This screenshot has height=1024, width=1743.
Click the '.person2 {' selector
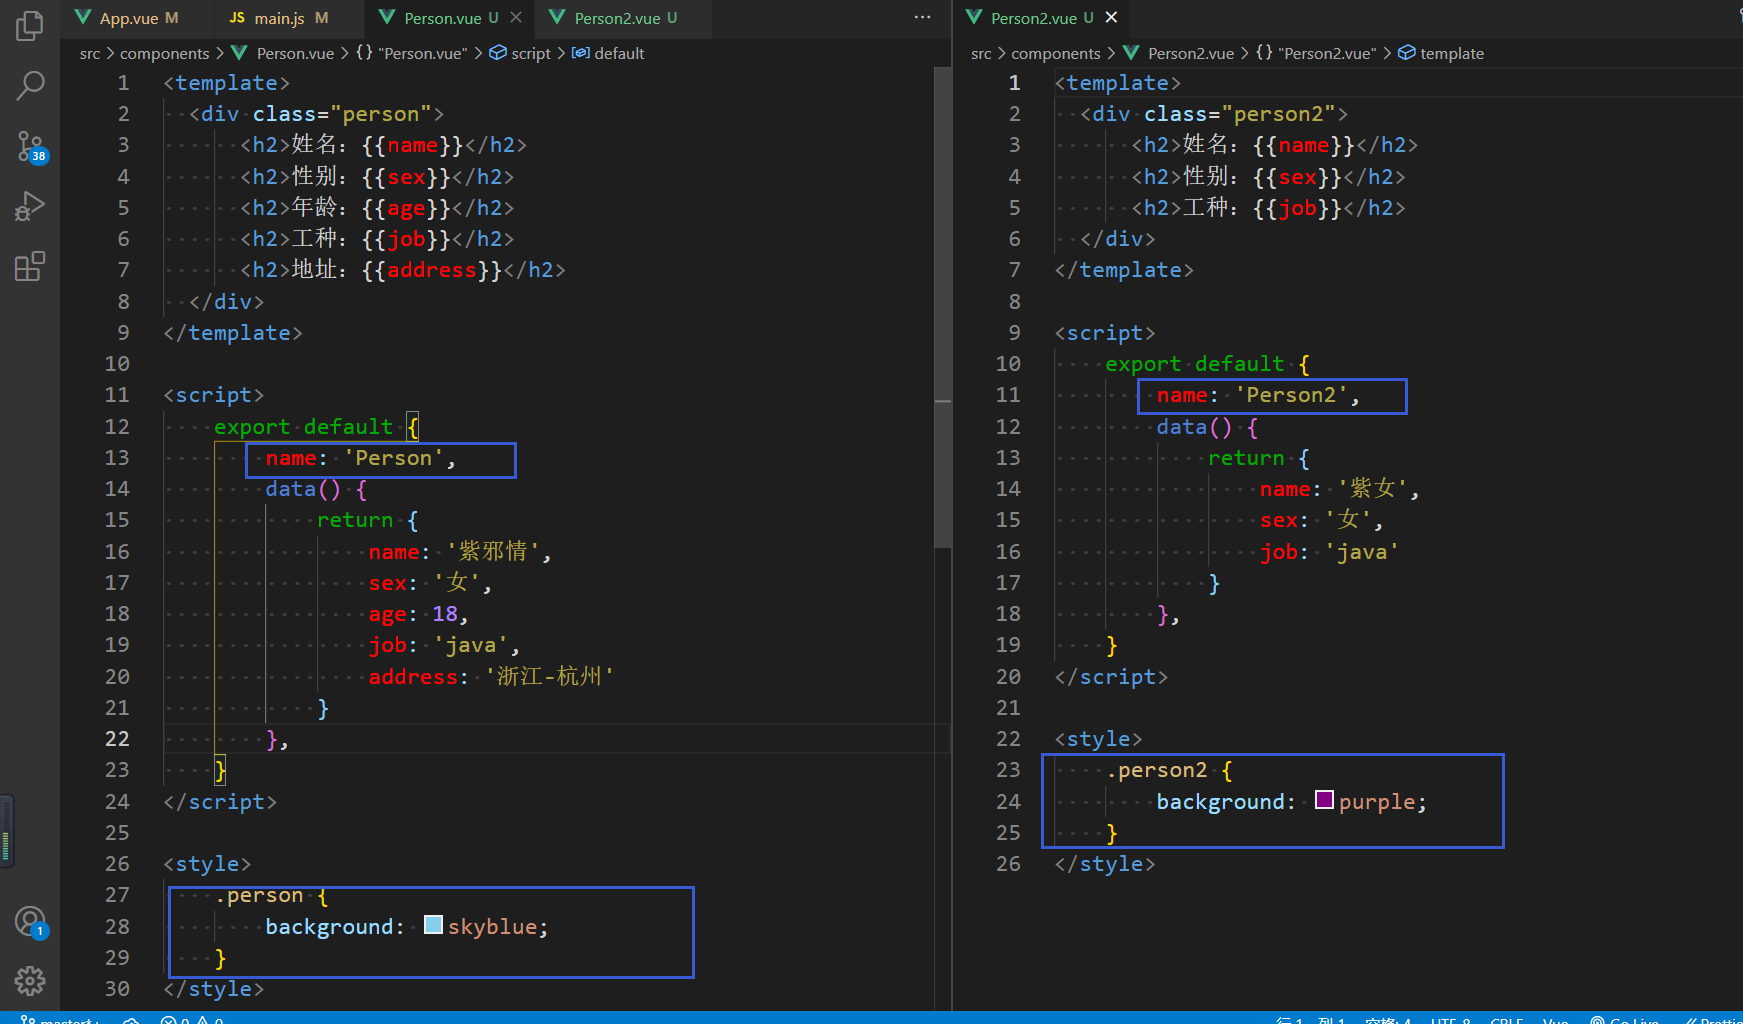1170,771
